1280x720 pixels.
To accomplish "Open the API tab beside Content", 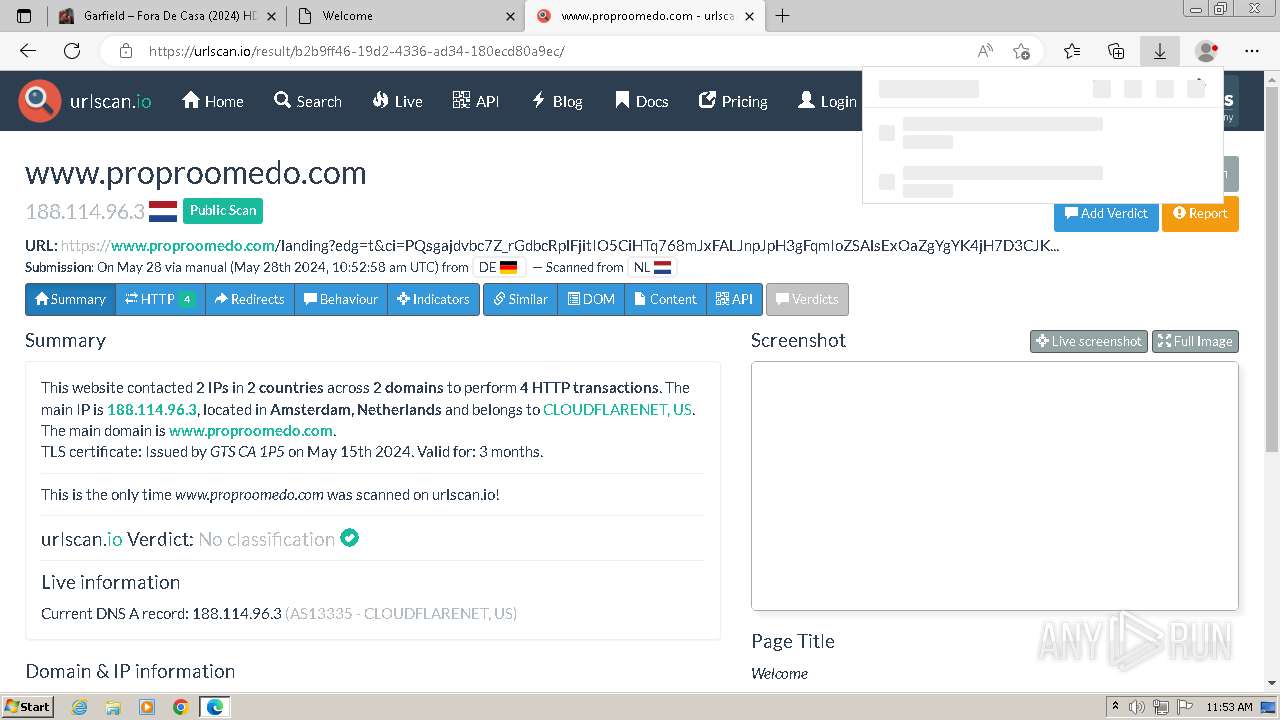I will click(x=734, y=299).
